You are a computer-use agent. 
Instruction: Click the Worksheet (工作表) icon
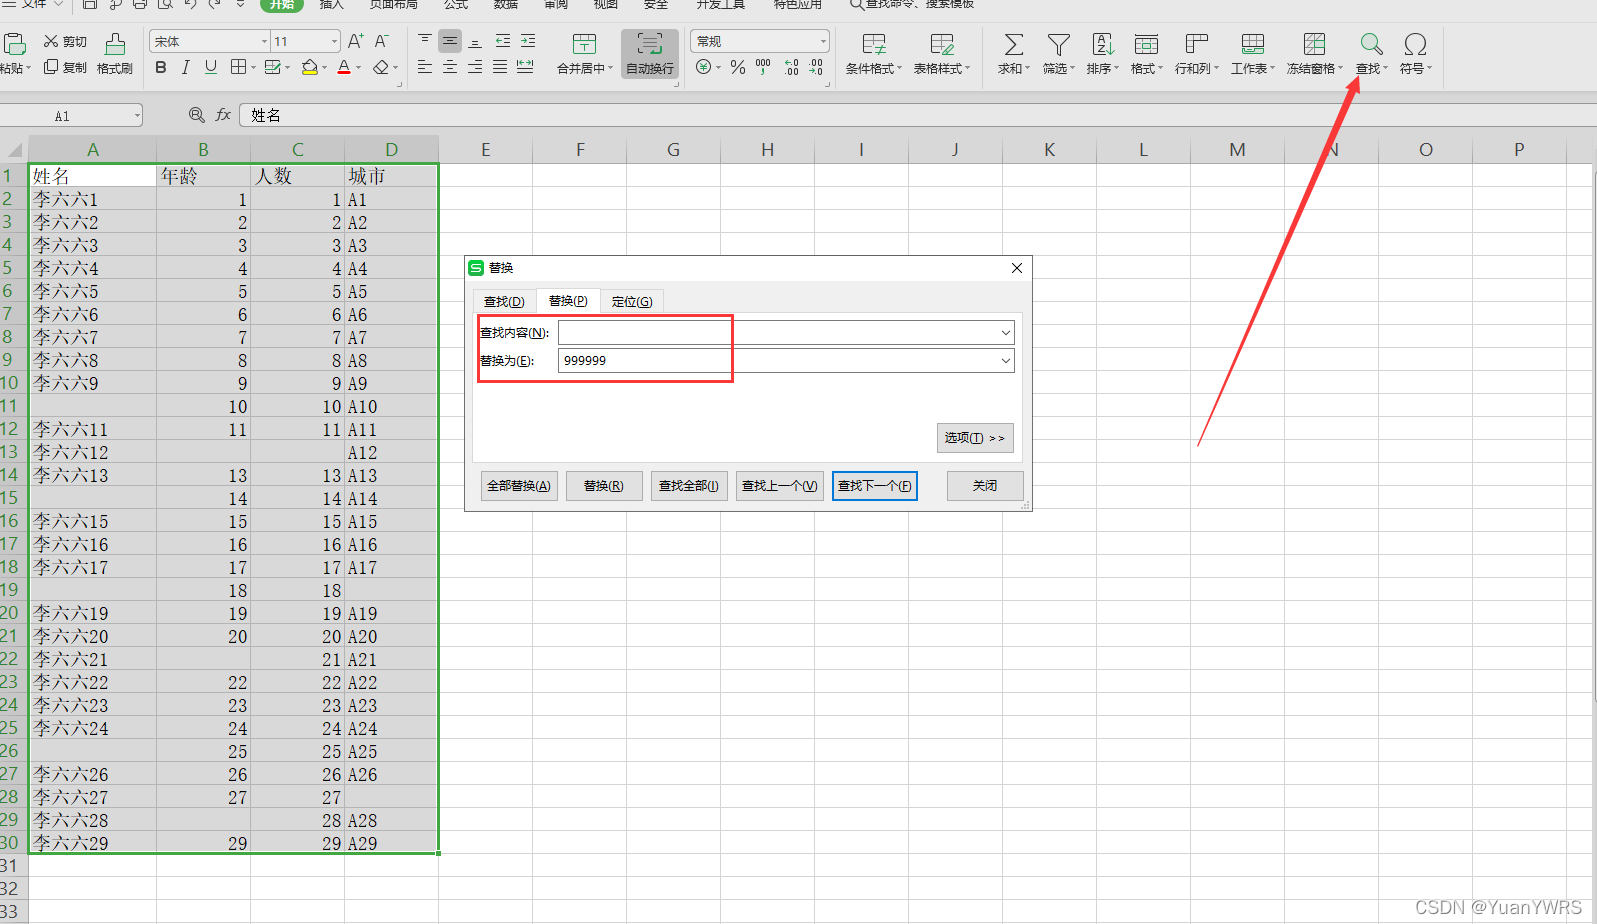pos(1252,44)
